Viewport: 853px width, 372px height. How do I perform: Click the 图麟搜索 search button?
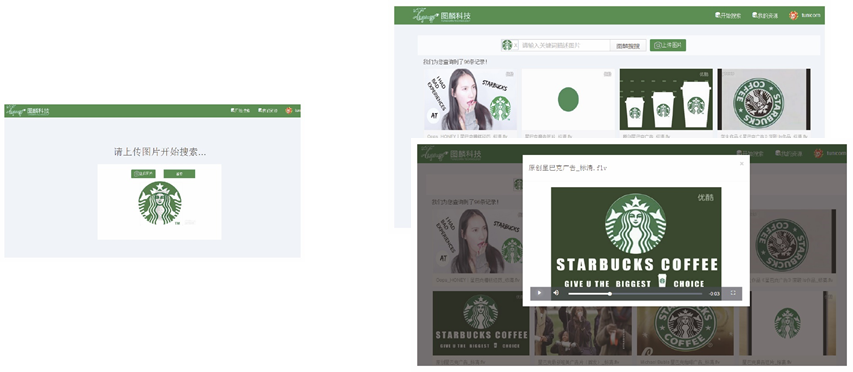click(x=628, y=46)
